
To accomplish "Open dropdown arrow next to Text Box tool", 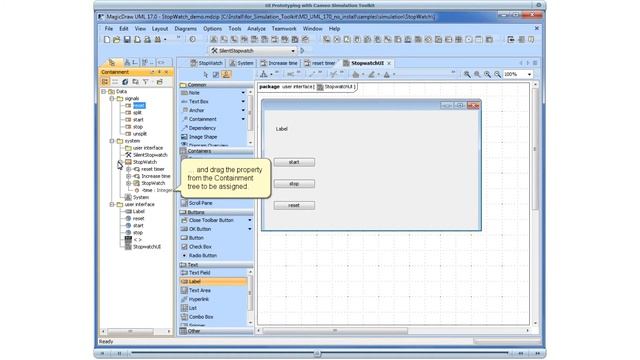I will point(243,101).
